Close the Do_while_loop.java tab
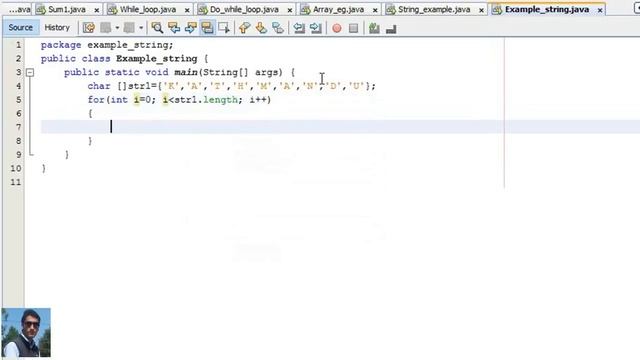This screenshot has width=640, height=360. click(x=290, y=10)
